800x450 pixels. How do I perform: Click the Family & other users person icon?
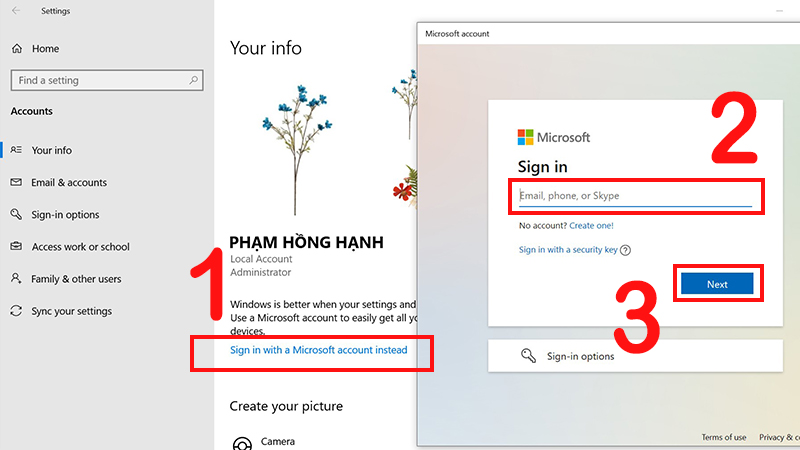point(16,279)
